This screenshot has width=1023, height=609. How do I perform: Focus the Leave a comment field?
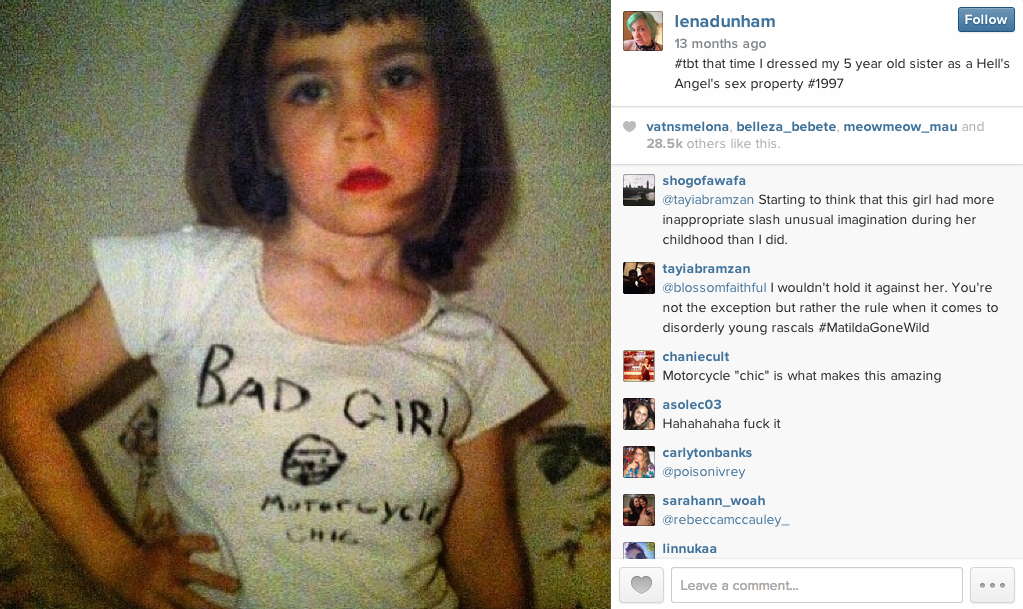pyautogui.click(x=817, y=585)
